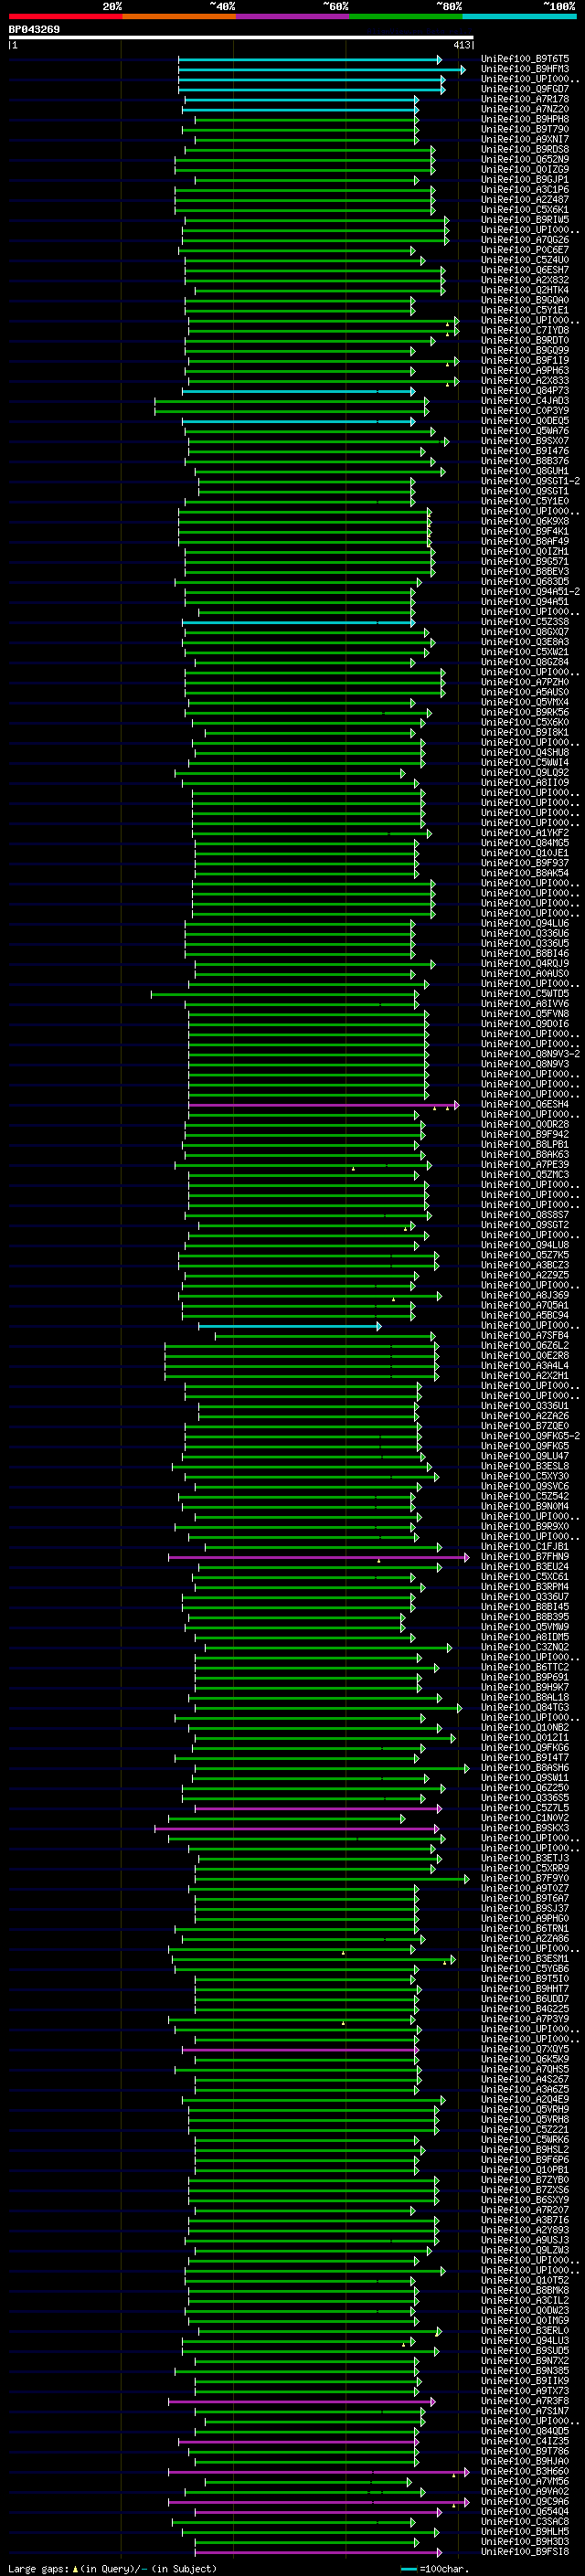
Task: Select hit label UniRef100_Q5Z7K5
Action: click(x=525, y=1255)
